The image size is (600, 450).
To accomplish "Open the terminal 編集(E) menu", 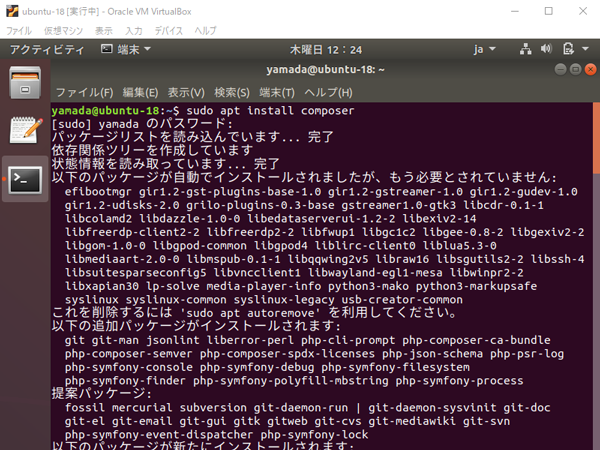I will tap(140, 93).
